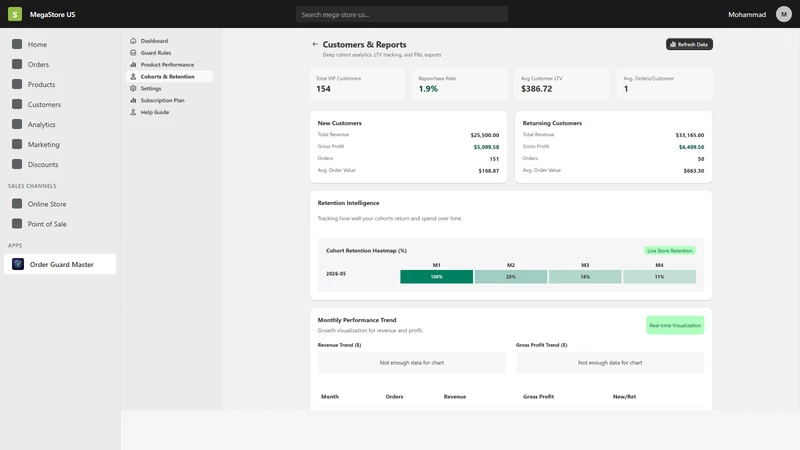The height and width of the screenshot is (450, 800).
Task: Click the Repurchase Rate 1.9% card
Action: 460,84
